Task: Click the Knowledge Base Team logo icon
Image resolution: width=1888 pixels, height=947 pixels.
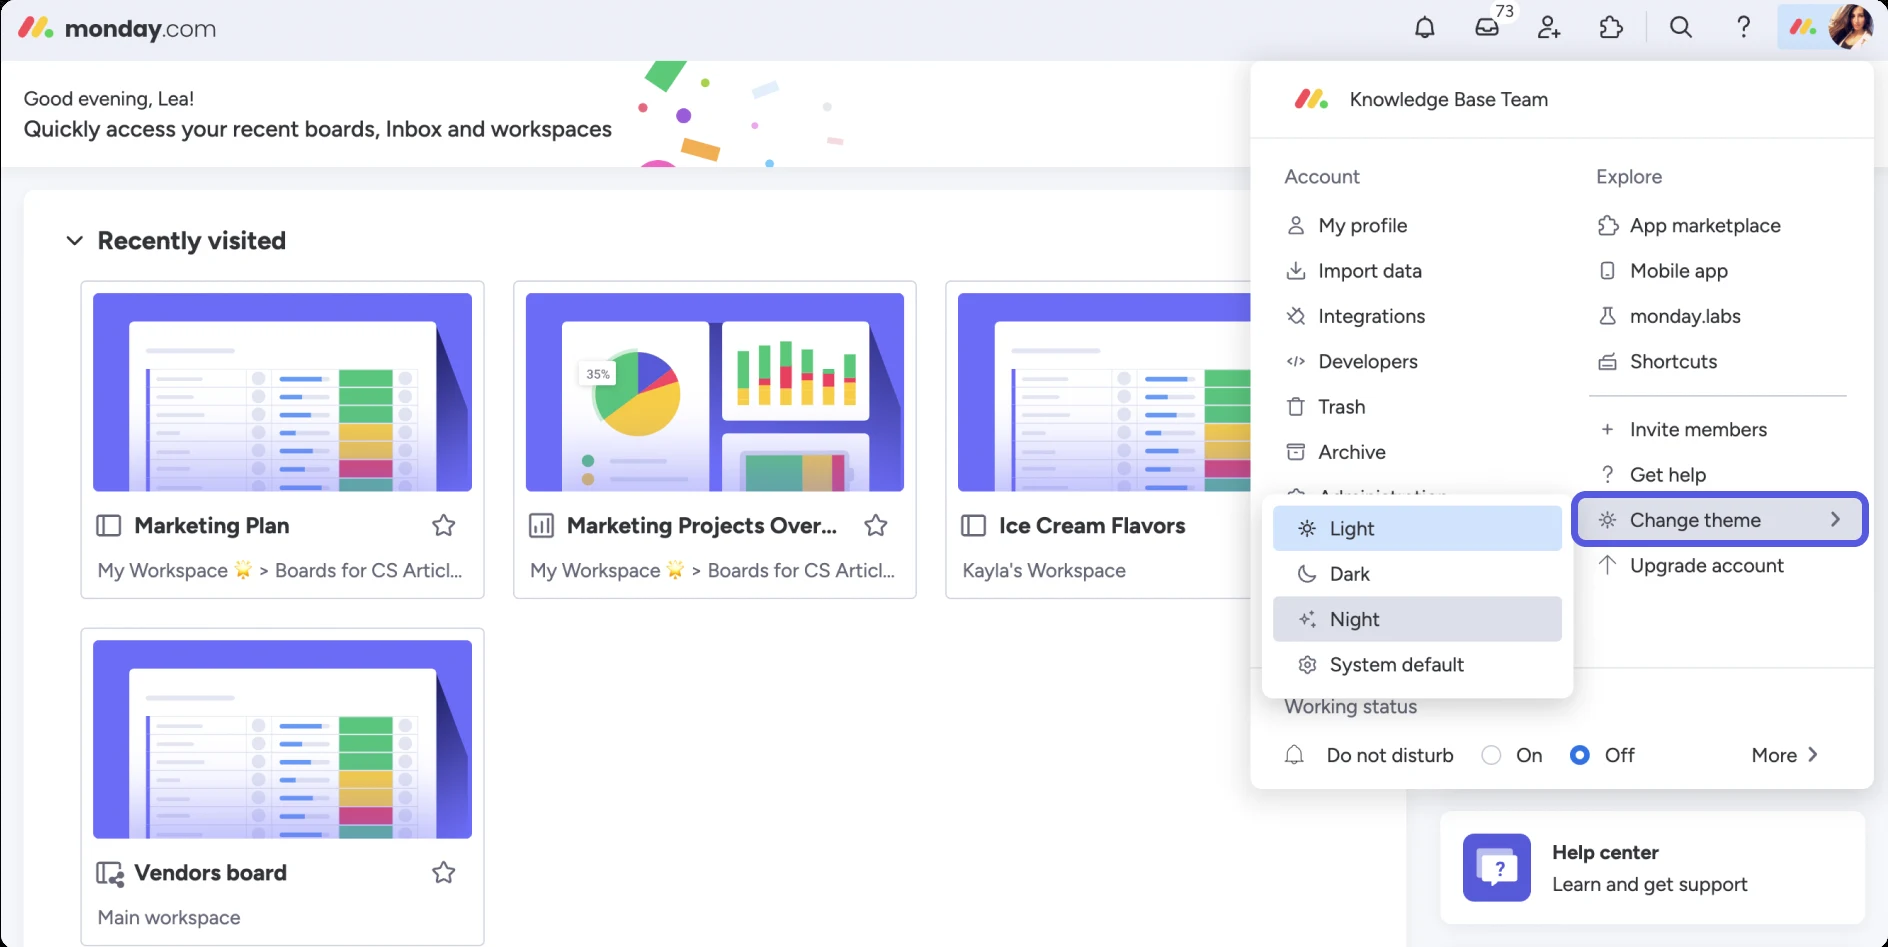Action: [1311, 99]
